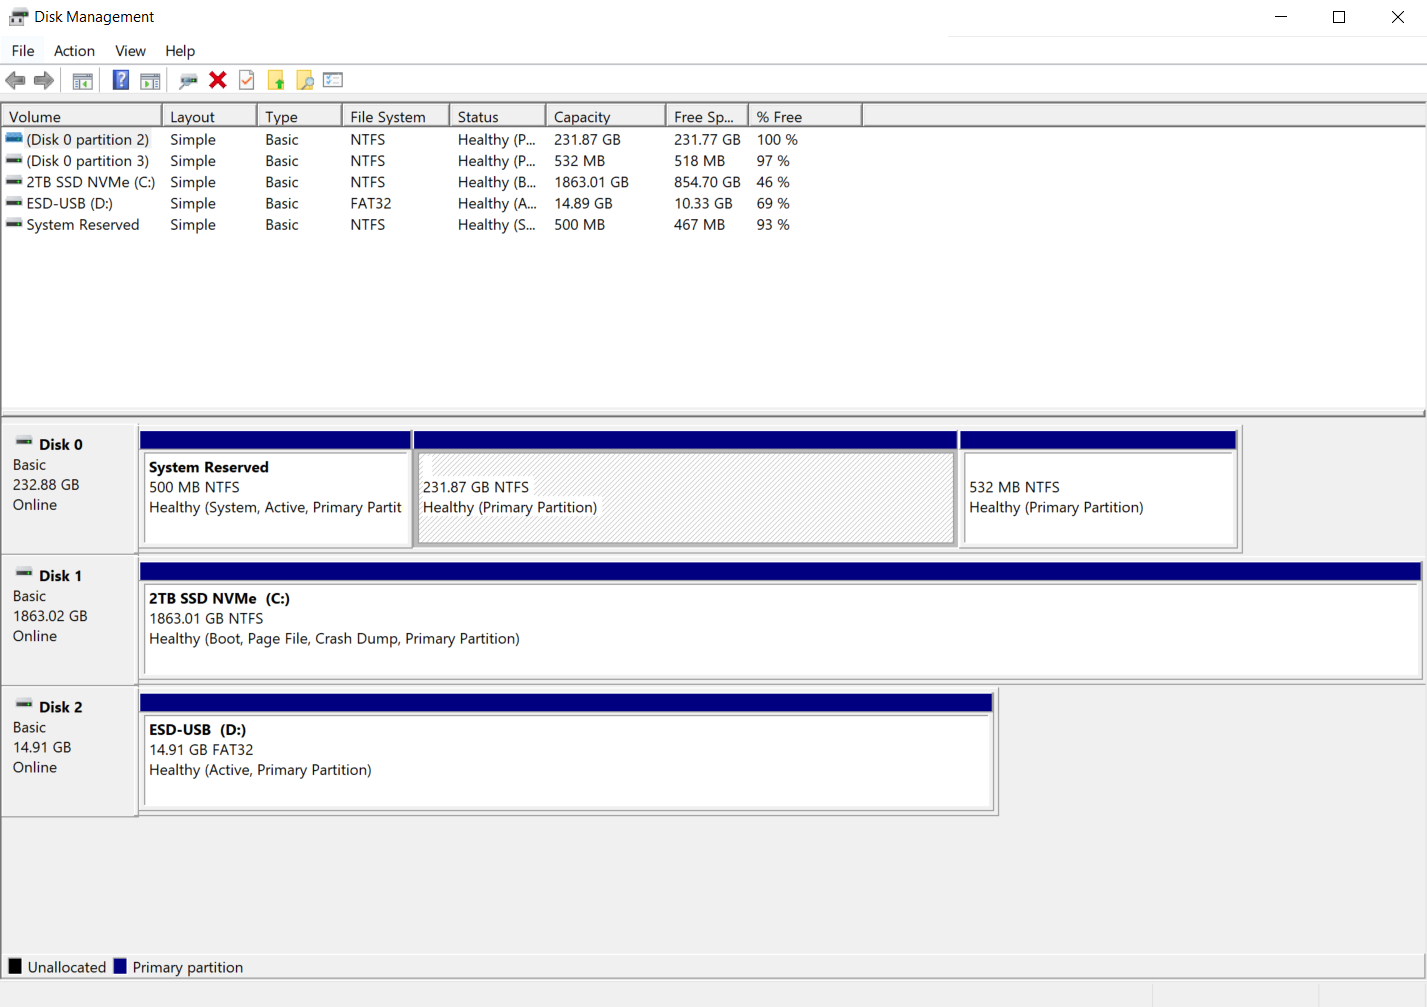The height and width of the screenshot is (1007, 1427).
Task: Click the drive icon of System Reserved row
Action: (x=14, y=224)
